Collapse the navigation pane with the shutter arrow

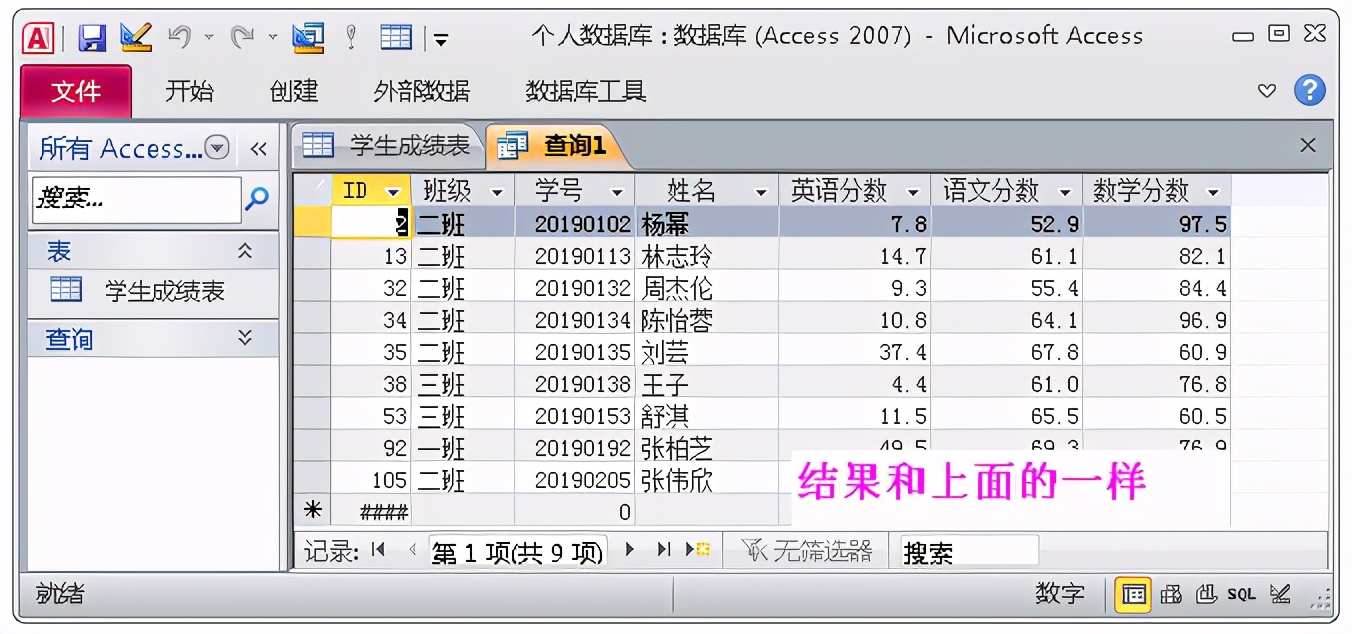(x=258, y=148)
